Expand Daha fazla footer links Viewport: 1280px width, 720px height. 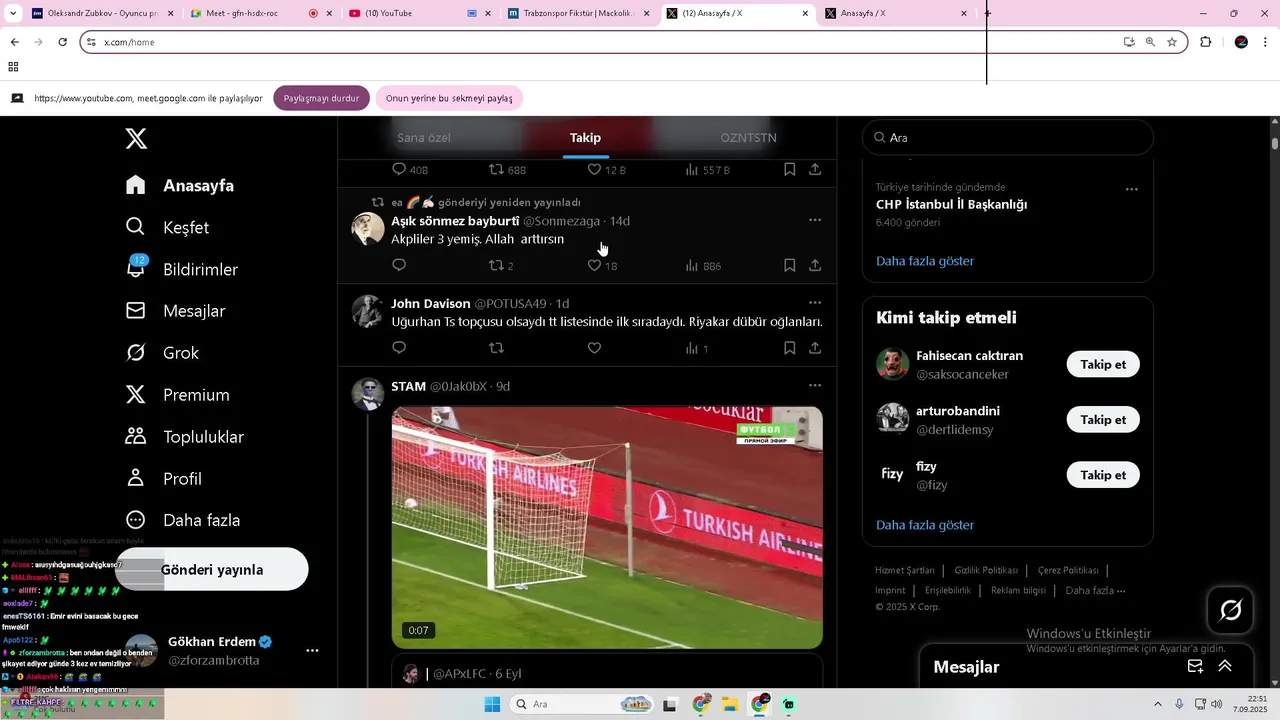coord(1095,590)
